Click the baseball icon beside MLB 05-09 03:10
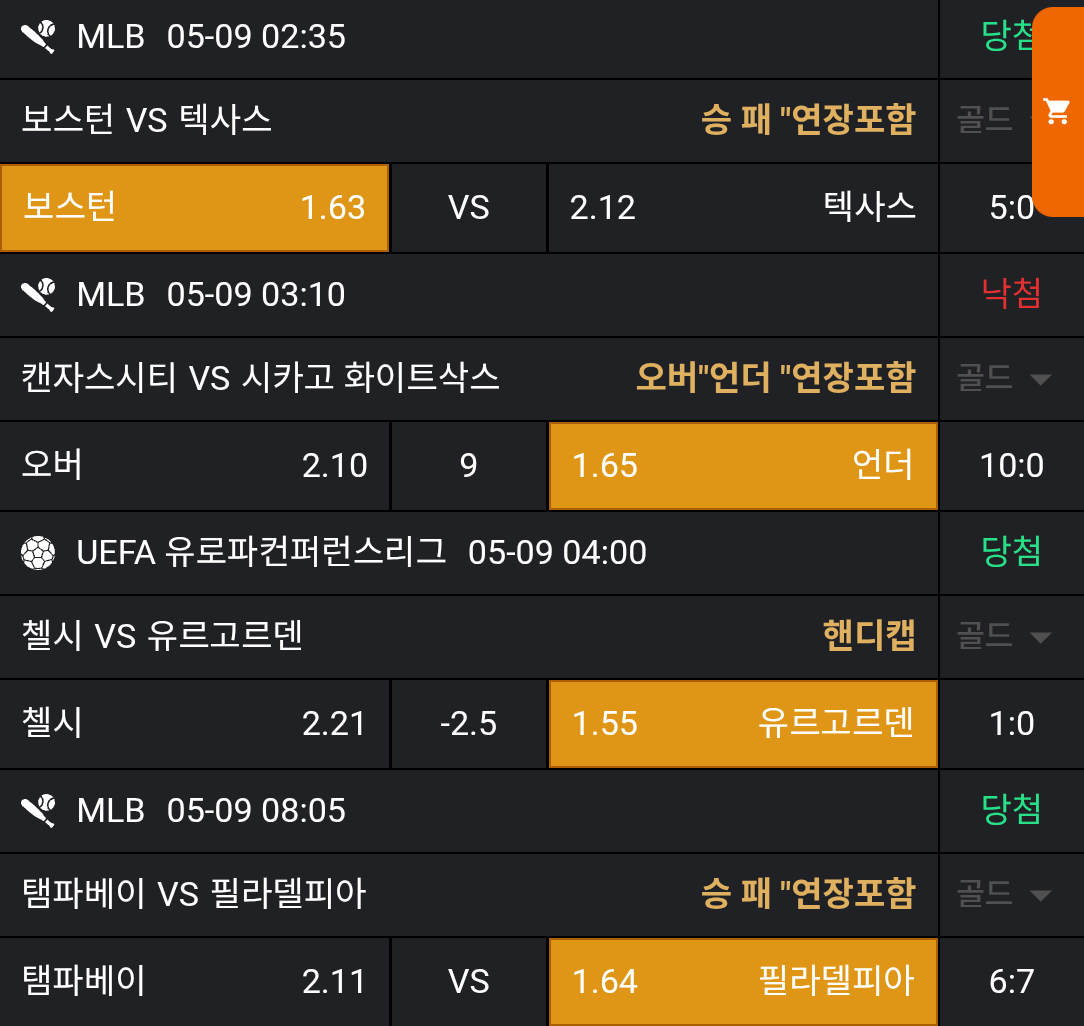Viewport: 1084px width, 1026px height. coord(39,295)
